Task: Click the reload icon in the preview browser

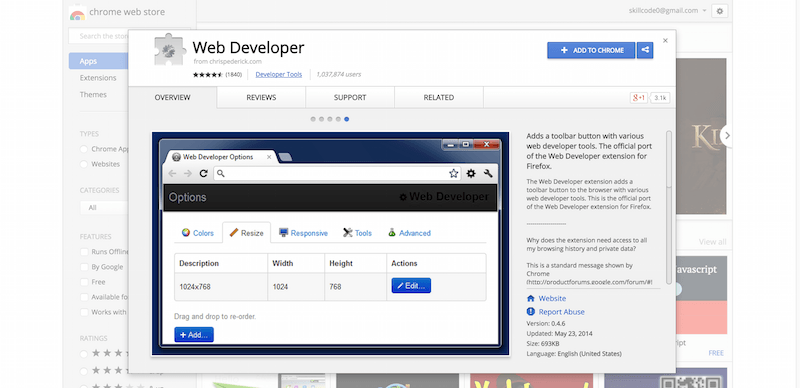Action: tap(203, 174)
